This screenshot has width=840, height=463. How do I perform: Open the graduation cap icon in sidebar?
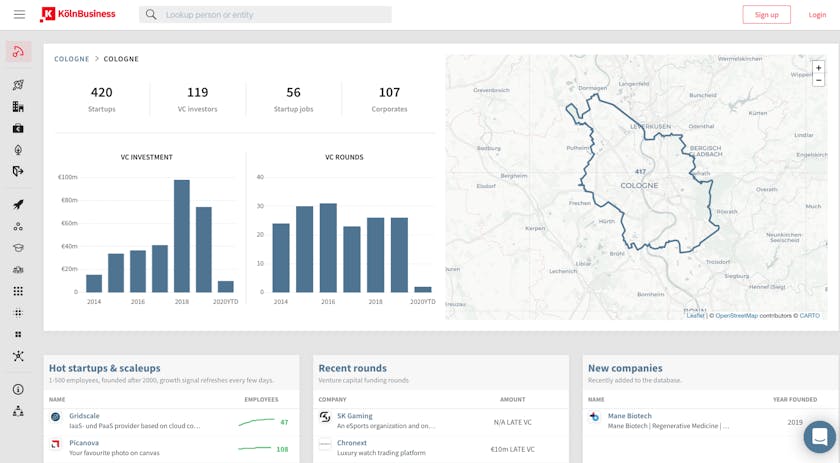(x=18, y=248)
